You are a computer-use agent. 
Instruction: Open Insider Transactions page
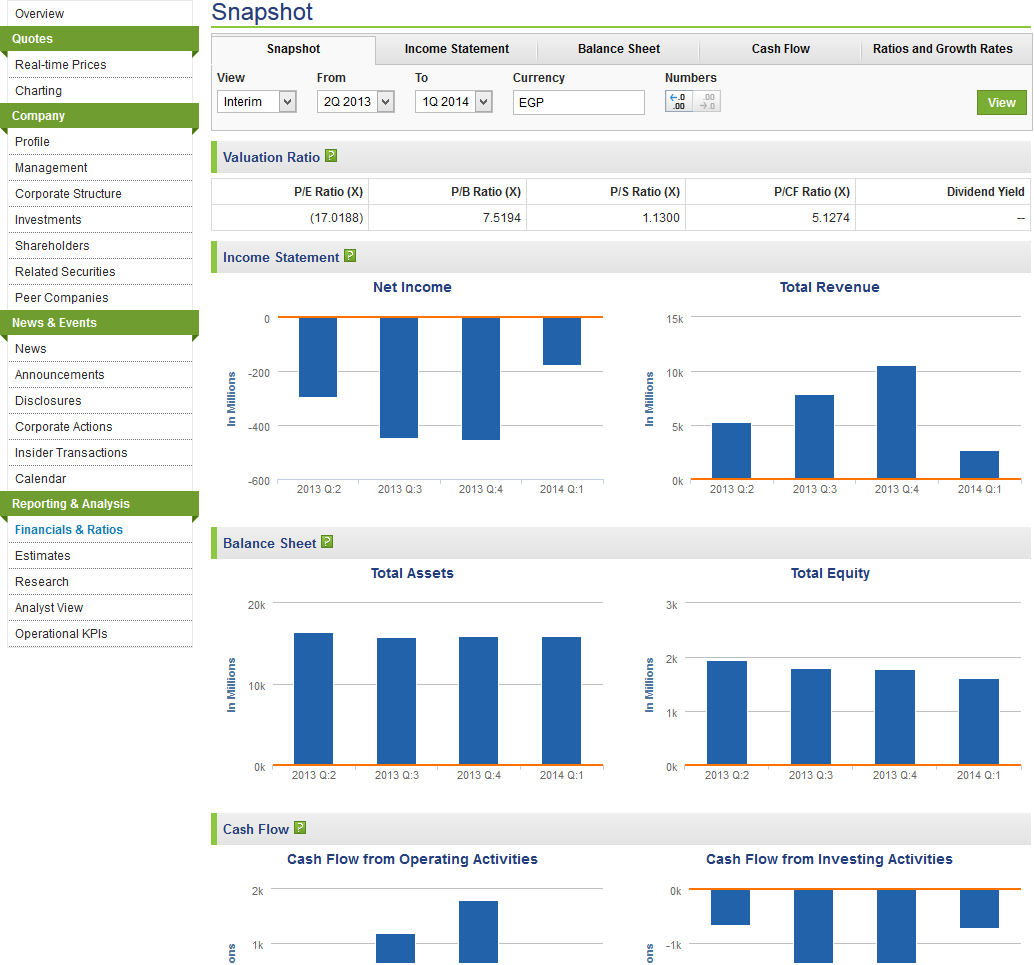71,452
